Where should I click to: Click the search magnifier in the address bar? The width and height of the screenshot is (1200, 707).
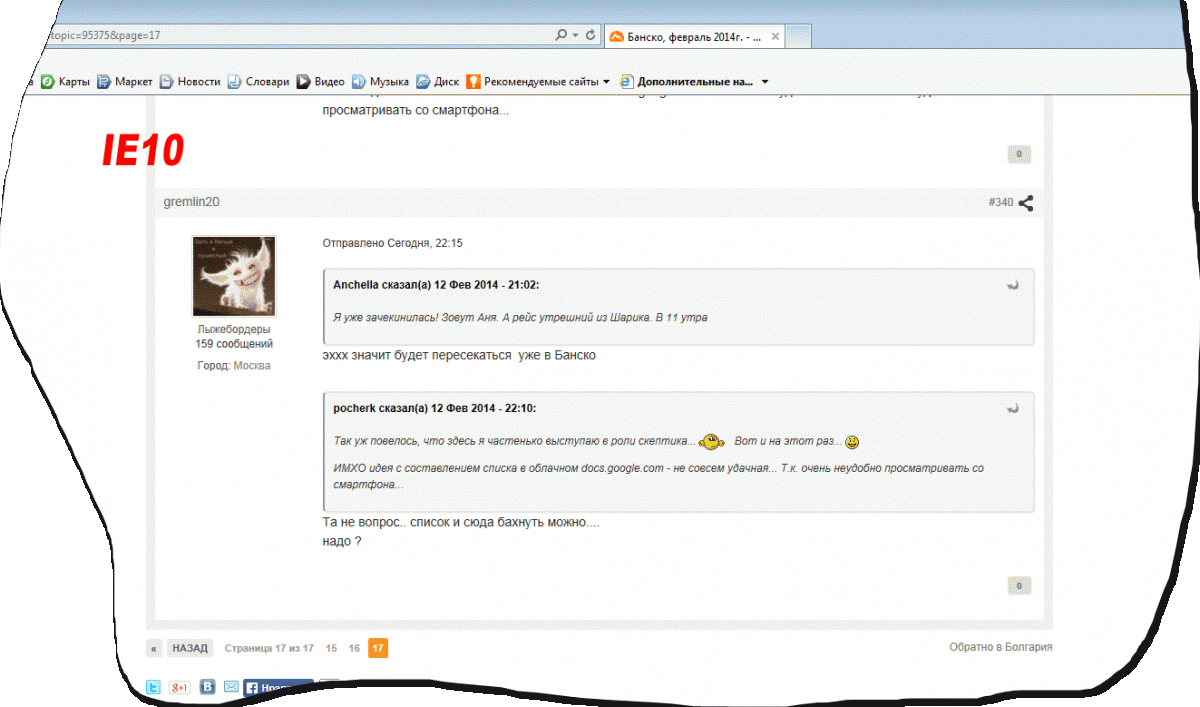561,35
